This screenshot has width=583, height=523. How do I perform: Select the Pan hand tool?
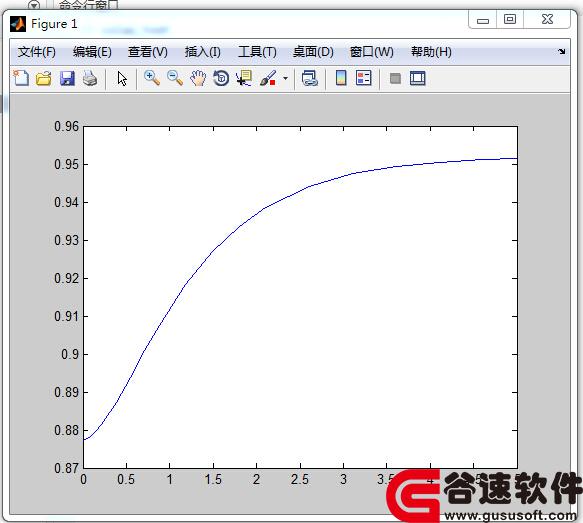198,78
